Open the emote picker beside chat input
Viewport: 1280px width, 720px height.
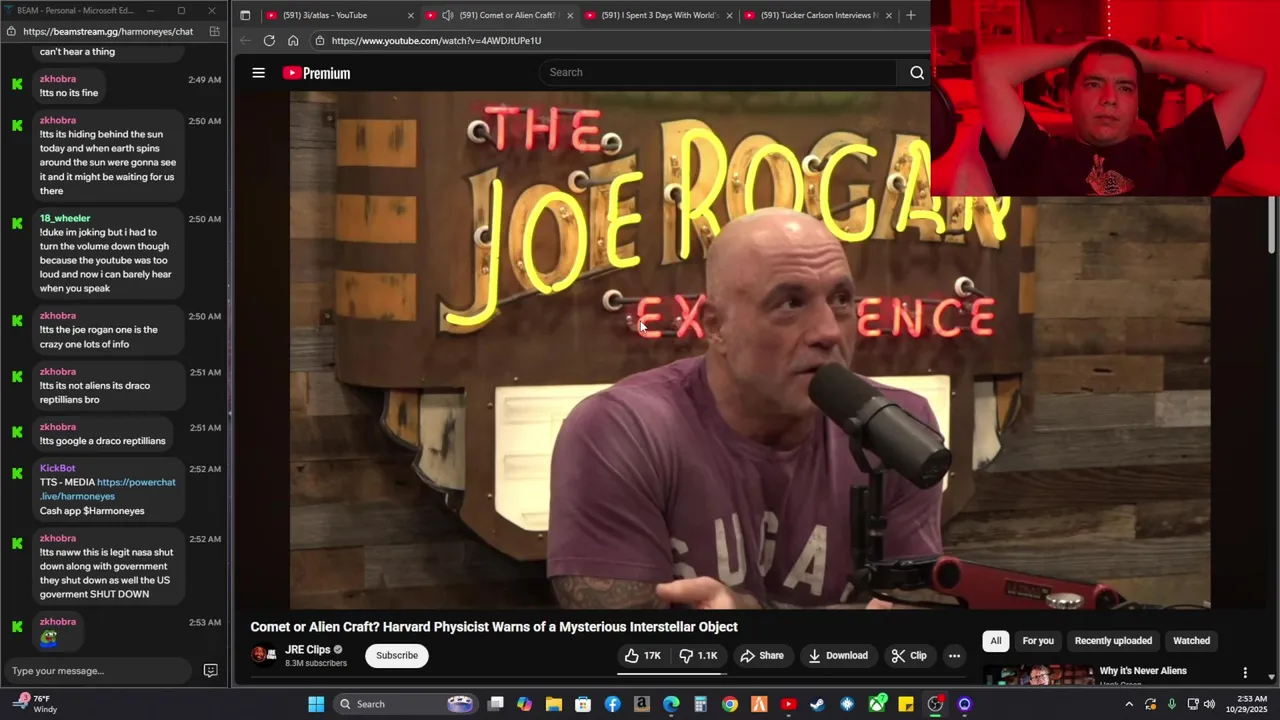211,671
